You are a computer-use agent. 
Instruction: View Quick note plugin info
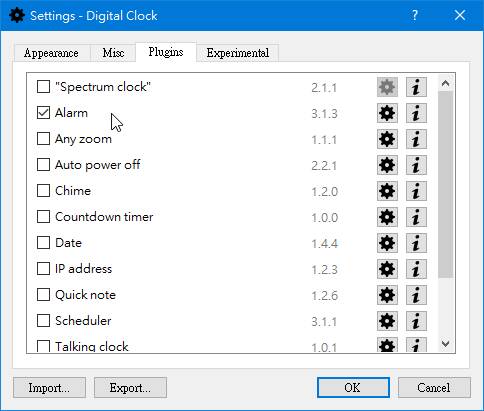point(416,295)
